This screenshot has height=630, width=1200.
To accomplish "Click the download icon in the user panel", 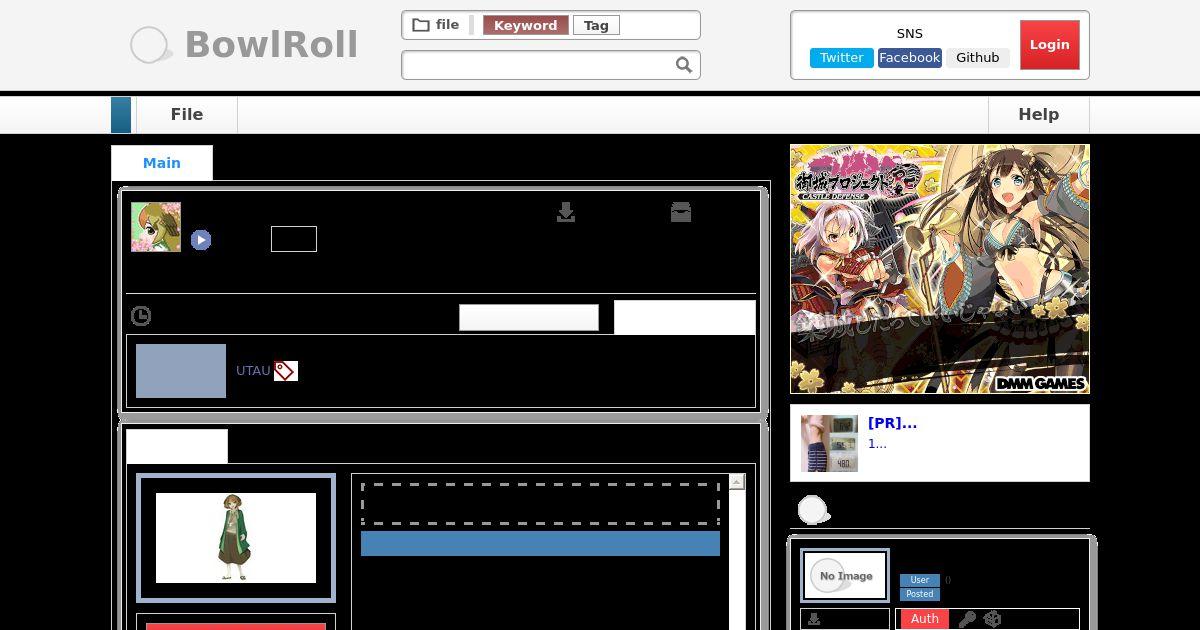I will click(814, 619).
